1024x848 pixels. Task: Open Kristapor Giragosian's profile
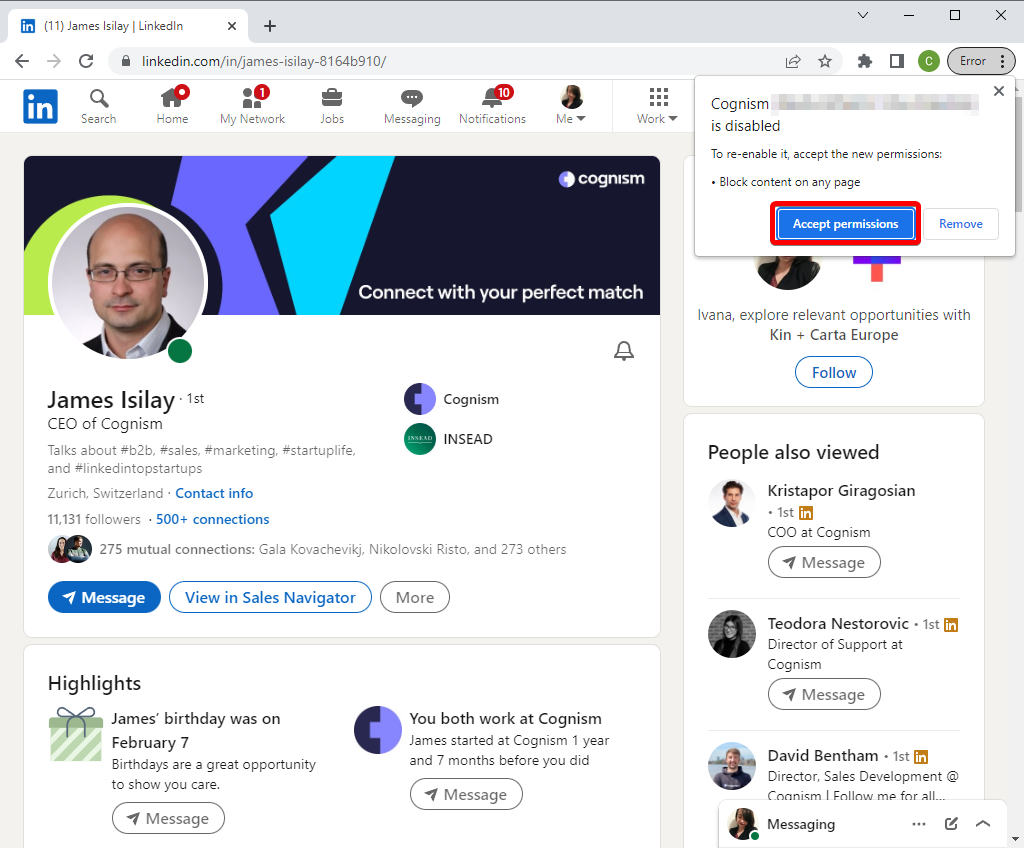point(841,491)
